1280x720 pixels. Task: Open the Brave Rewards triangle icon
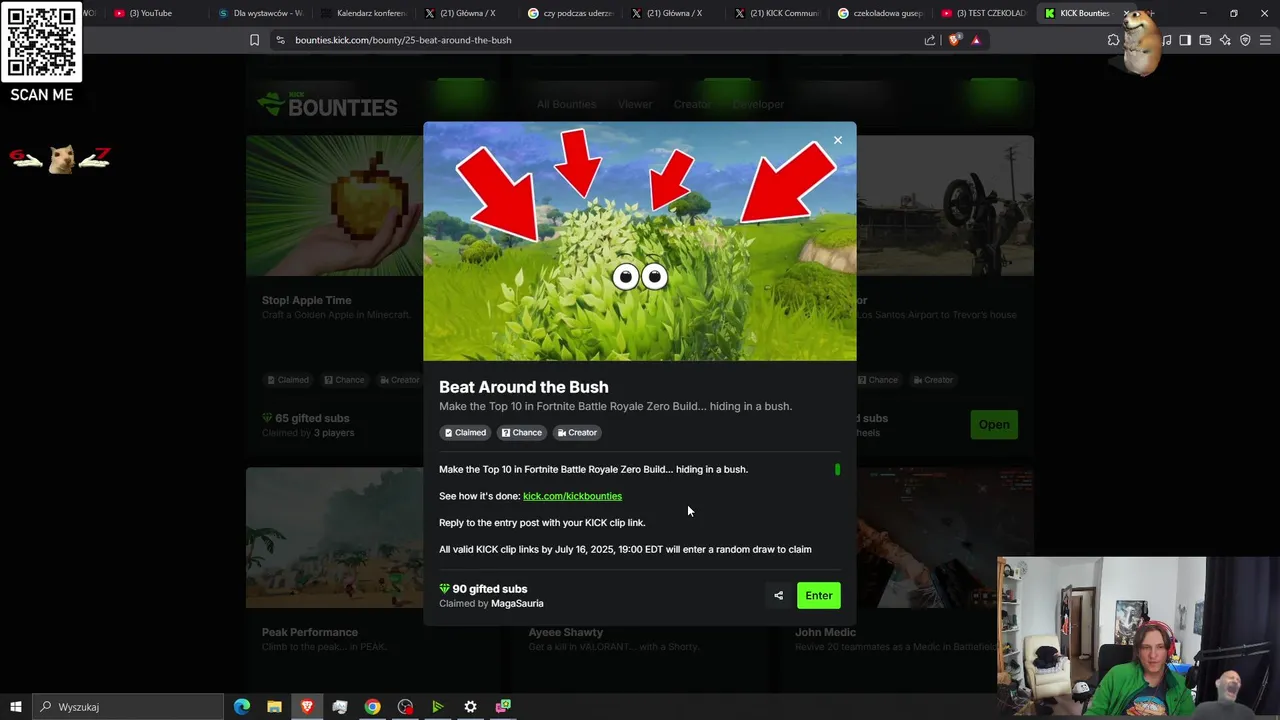pyautogui.click(x=976, y=40)
